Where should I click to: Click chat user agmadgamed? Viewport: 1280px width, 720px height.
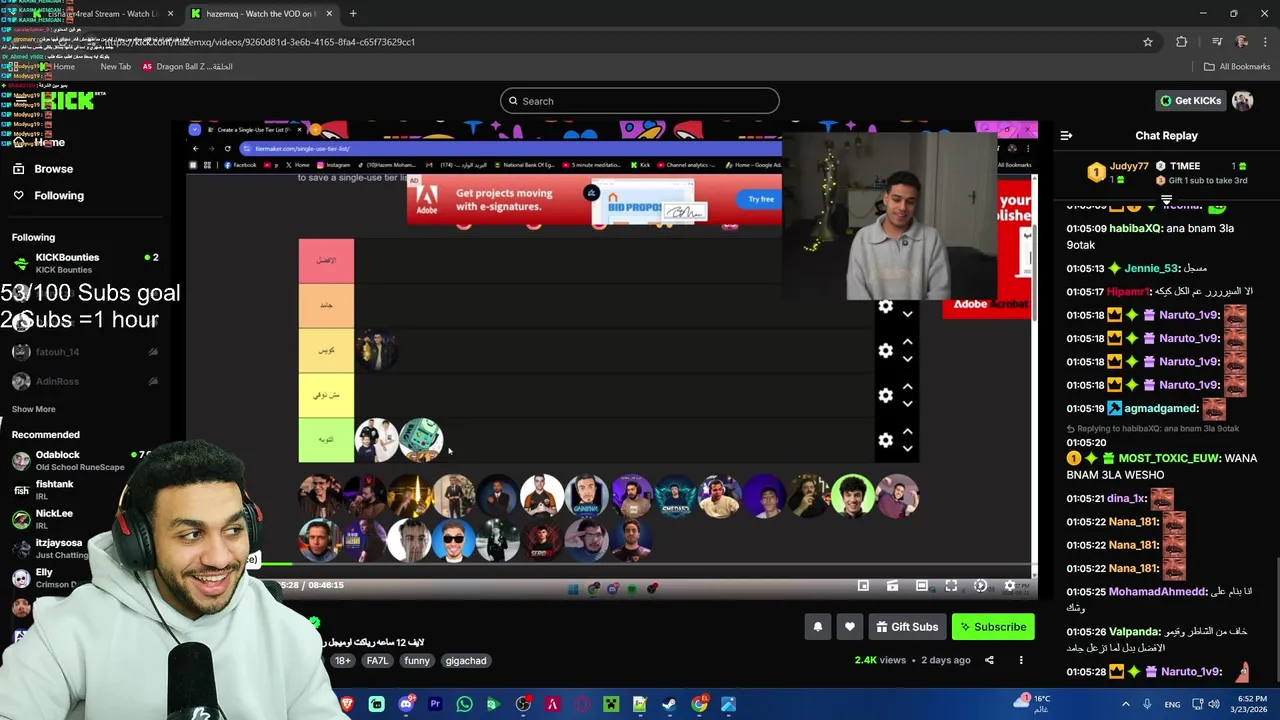click(1160, 409)
